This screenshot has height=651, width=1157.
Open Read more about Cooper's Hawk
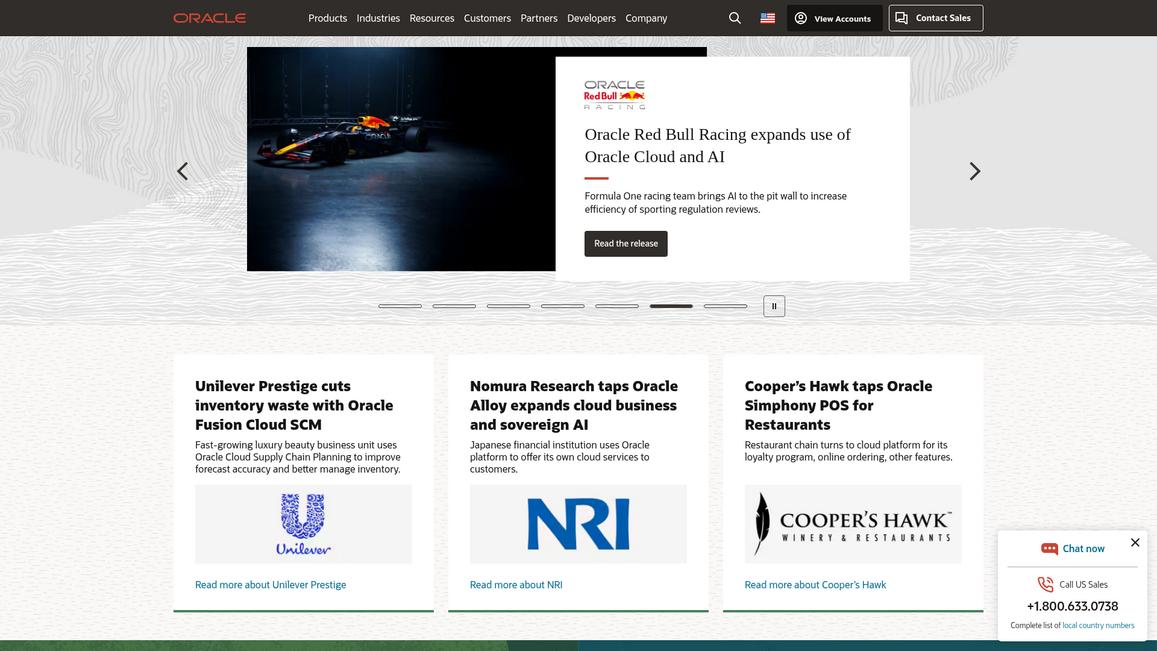click(x=815, y=585)
